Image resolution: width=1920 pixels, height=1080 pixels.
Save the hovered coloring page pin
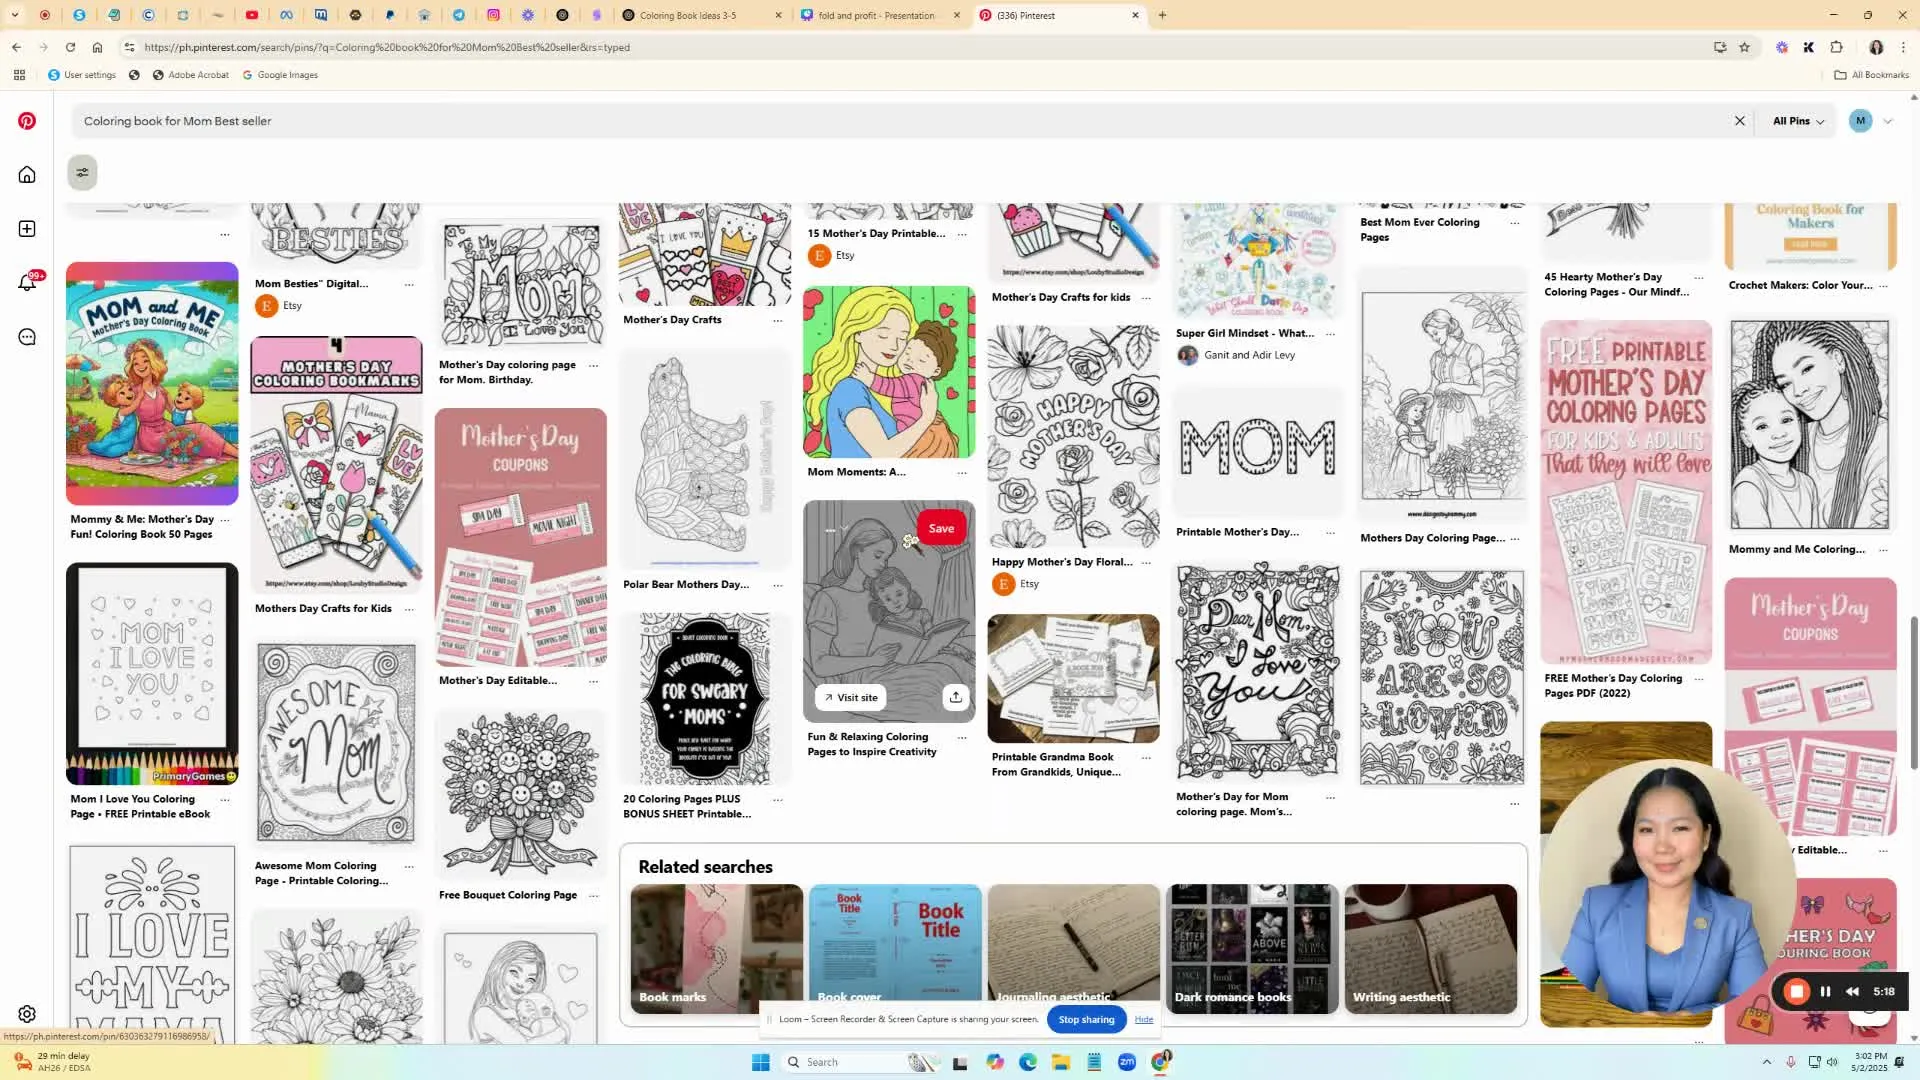(x=940, y=528)
